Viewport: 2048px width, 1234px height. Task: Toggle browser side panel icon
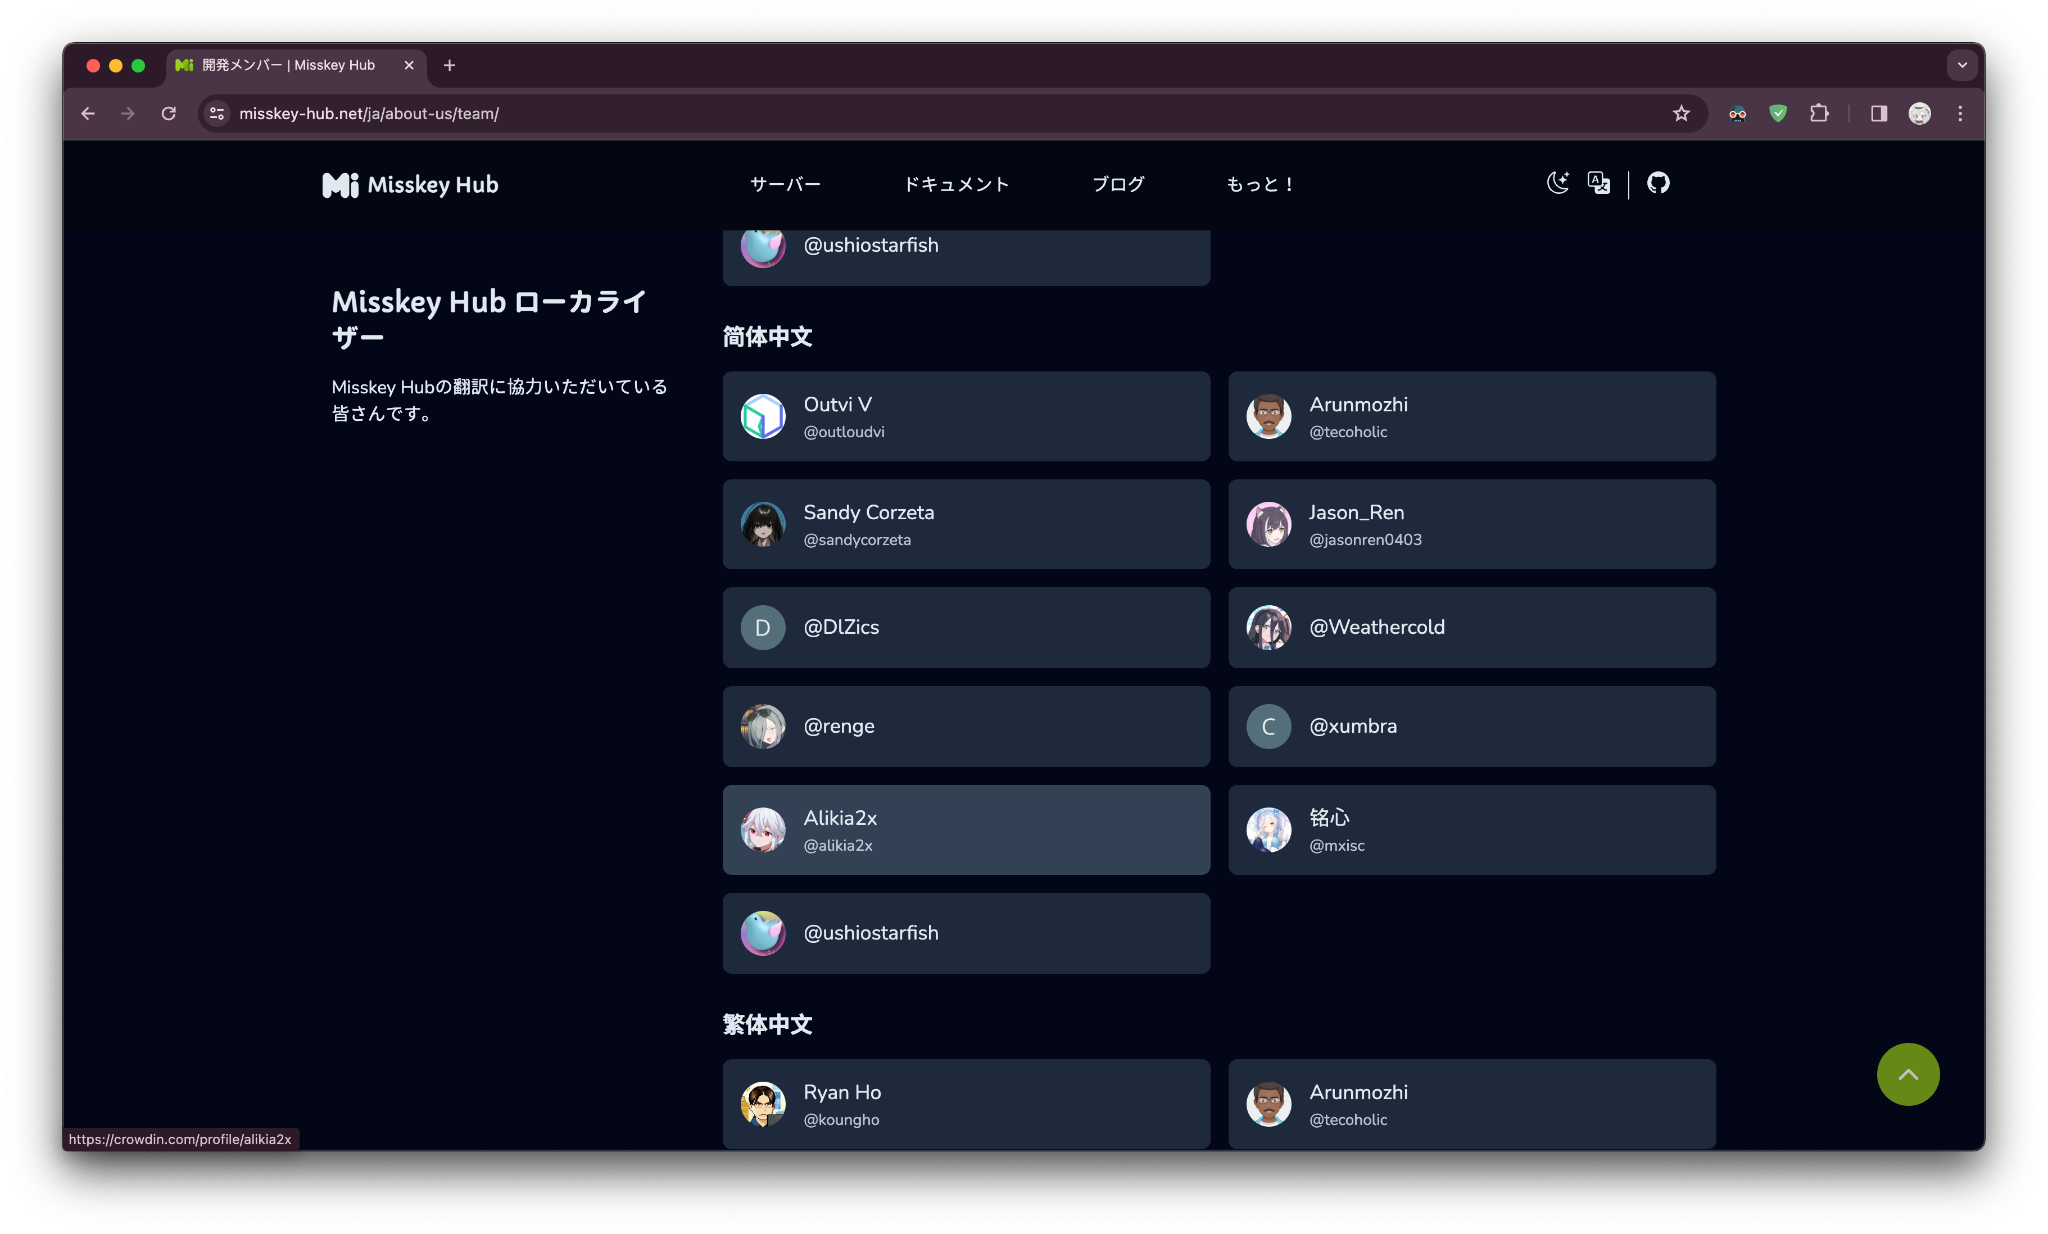pyautogui.click(x=1879, y=114)
